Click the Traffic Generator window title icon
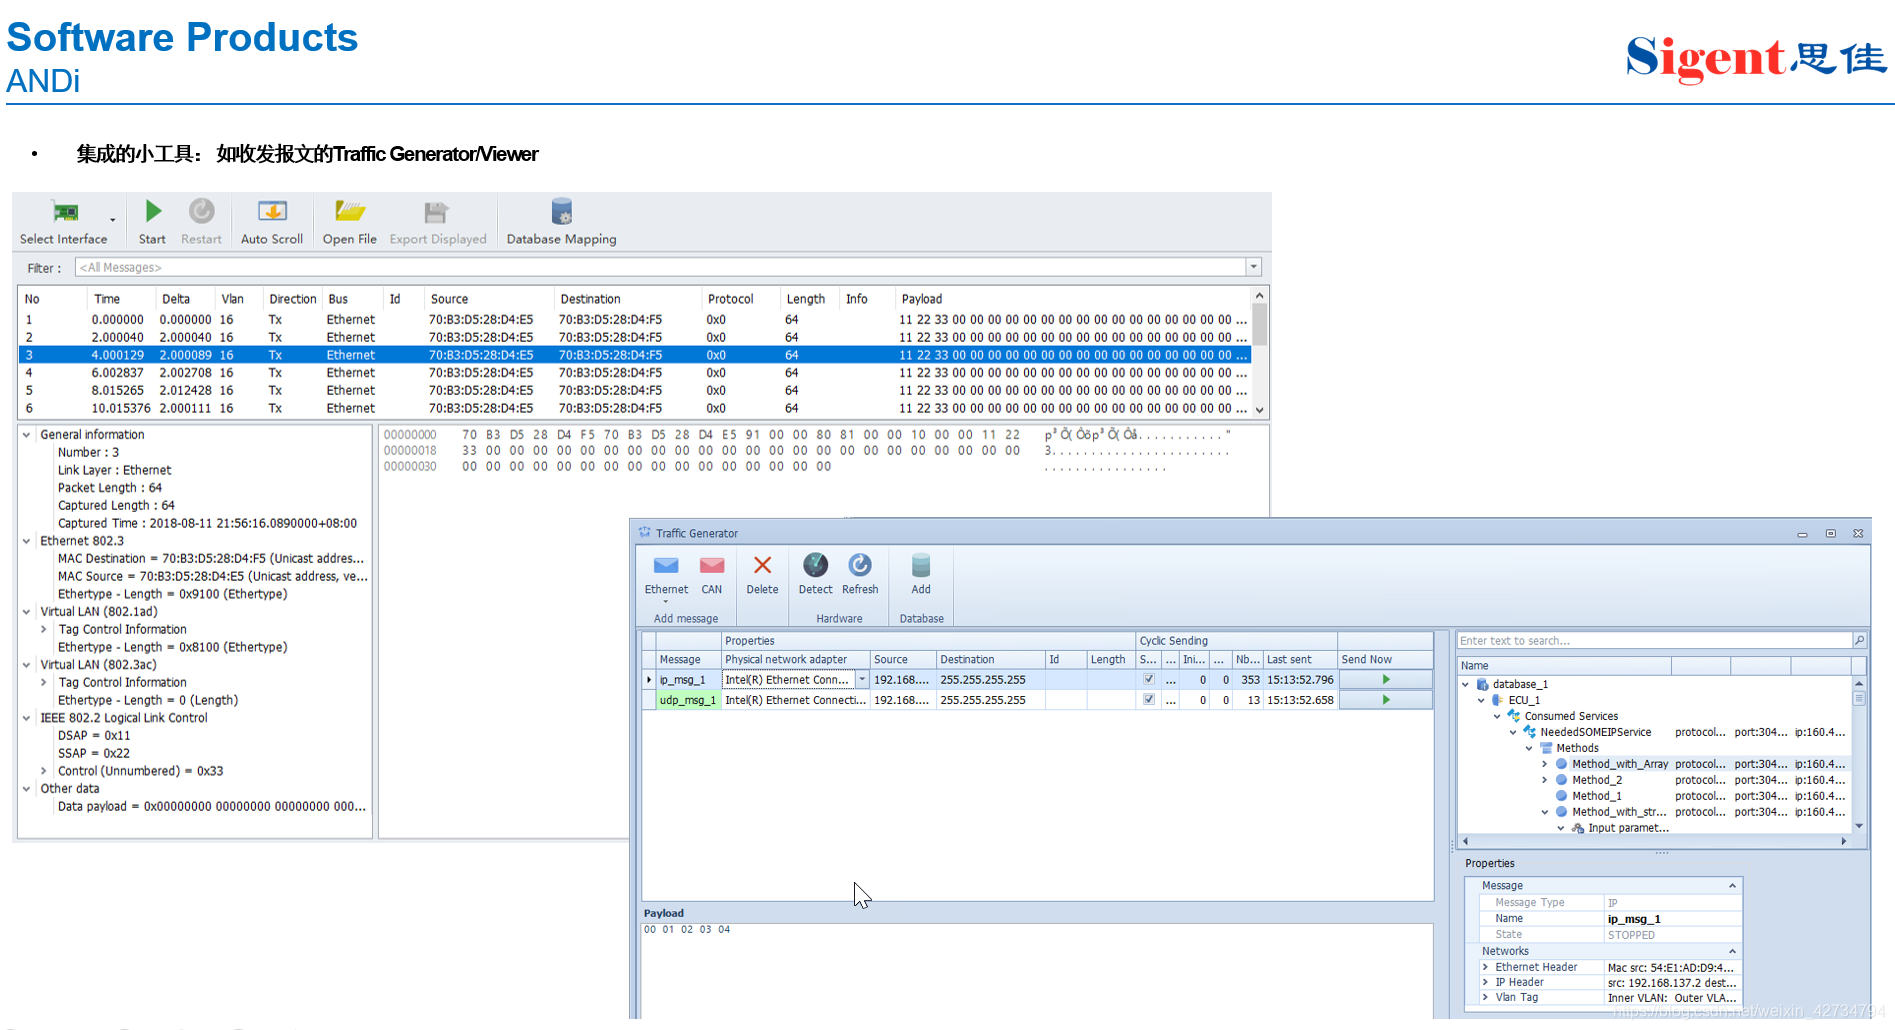This screenshot has width=1895, height=1030. (645, 533)
